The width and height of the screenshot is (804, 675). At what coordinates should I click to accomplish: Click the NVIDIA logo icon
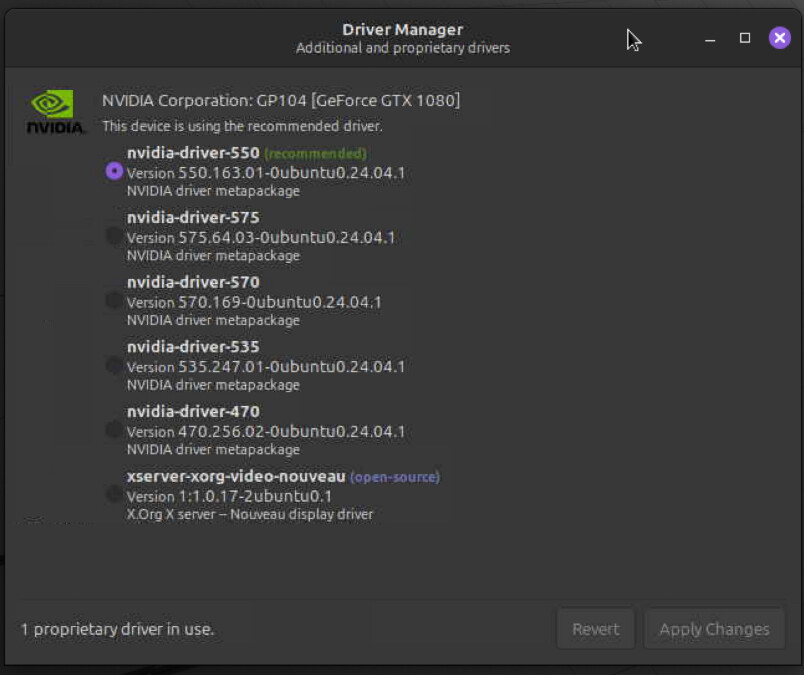[x=54, y=112]
